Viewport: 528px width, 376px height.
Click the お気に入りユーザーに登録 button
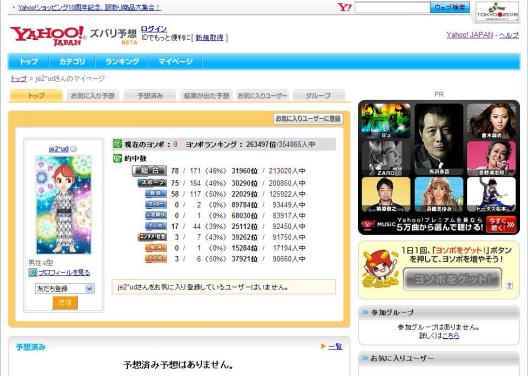click(308, 118)
